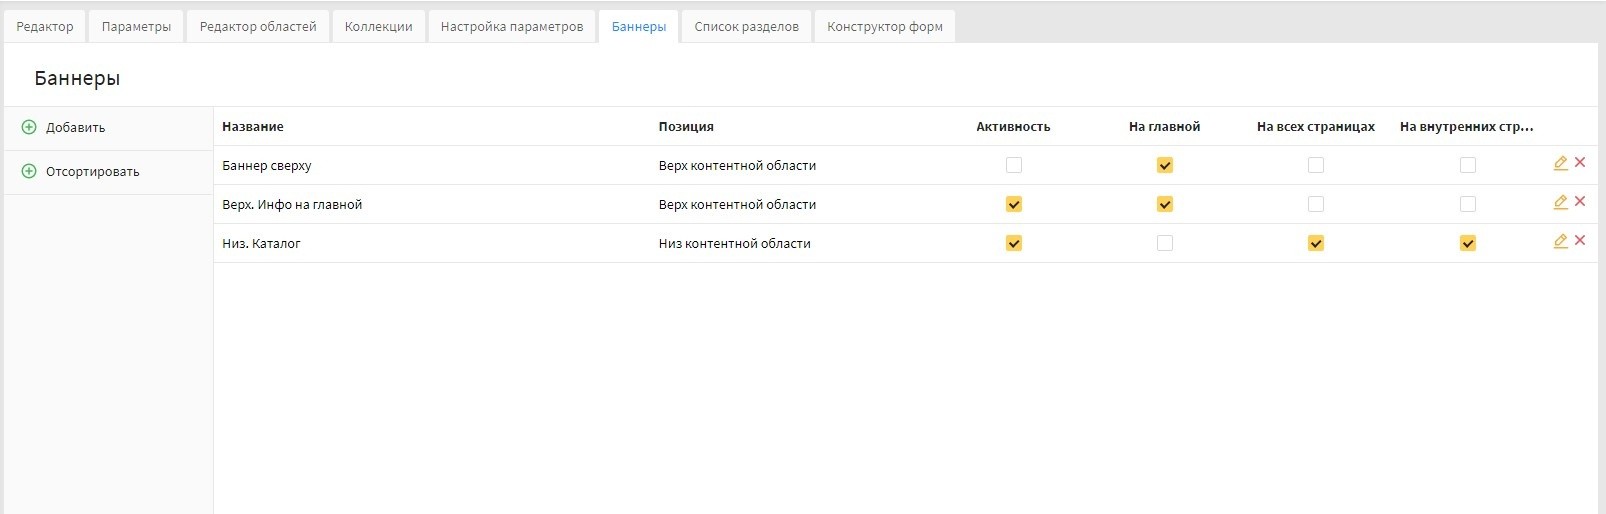Switch to the Редактор tab
This screenshot has height=514, width=1606.
click(x=45, y=27)
